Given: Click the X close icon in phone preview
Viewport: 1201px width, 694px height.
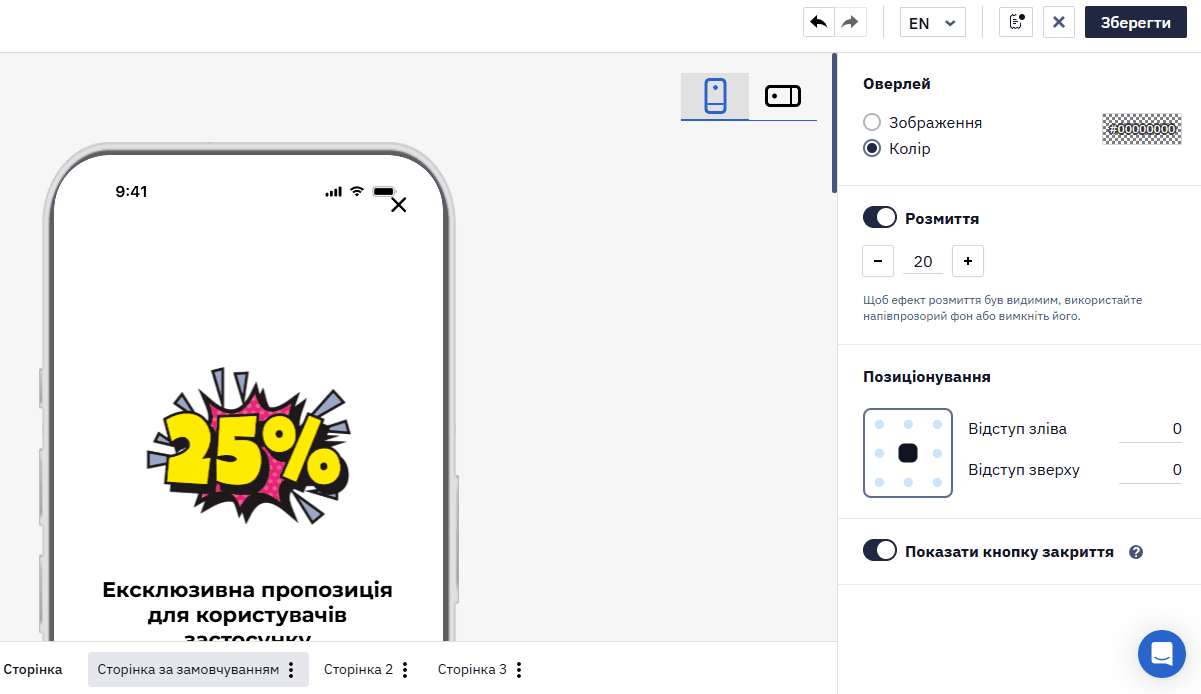Looking at the screenshot, I should click(x=398, y=205).
